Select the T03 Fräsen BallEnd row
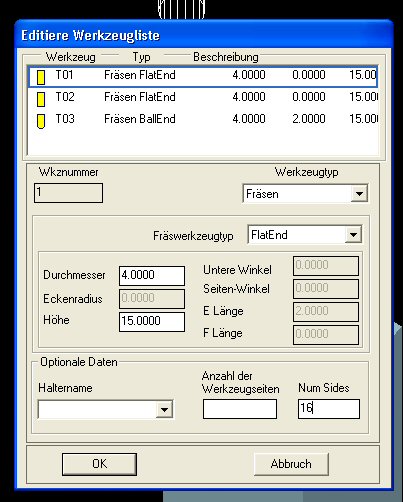 click(x=203, y=119)
